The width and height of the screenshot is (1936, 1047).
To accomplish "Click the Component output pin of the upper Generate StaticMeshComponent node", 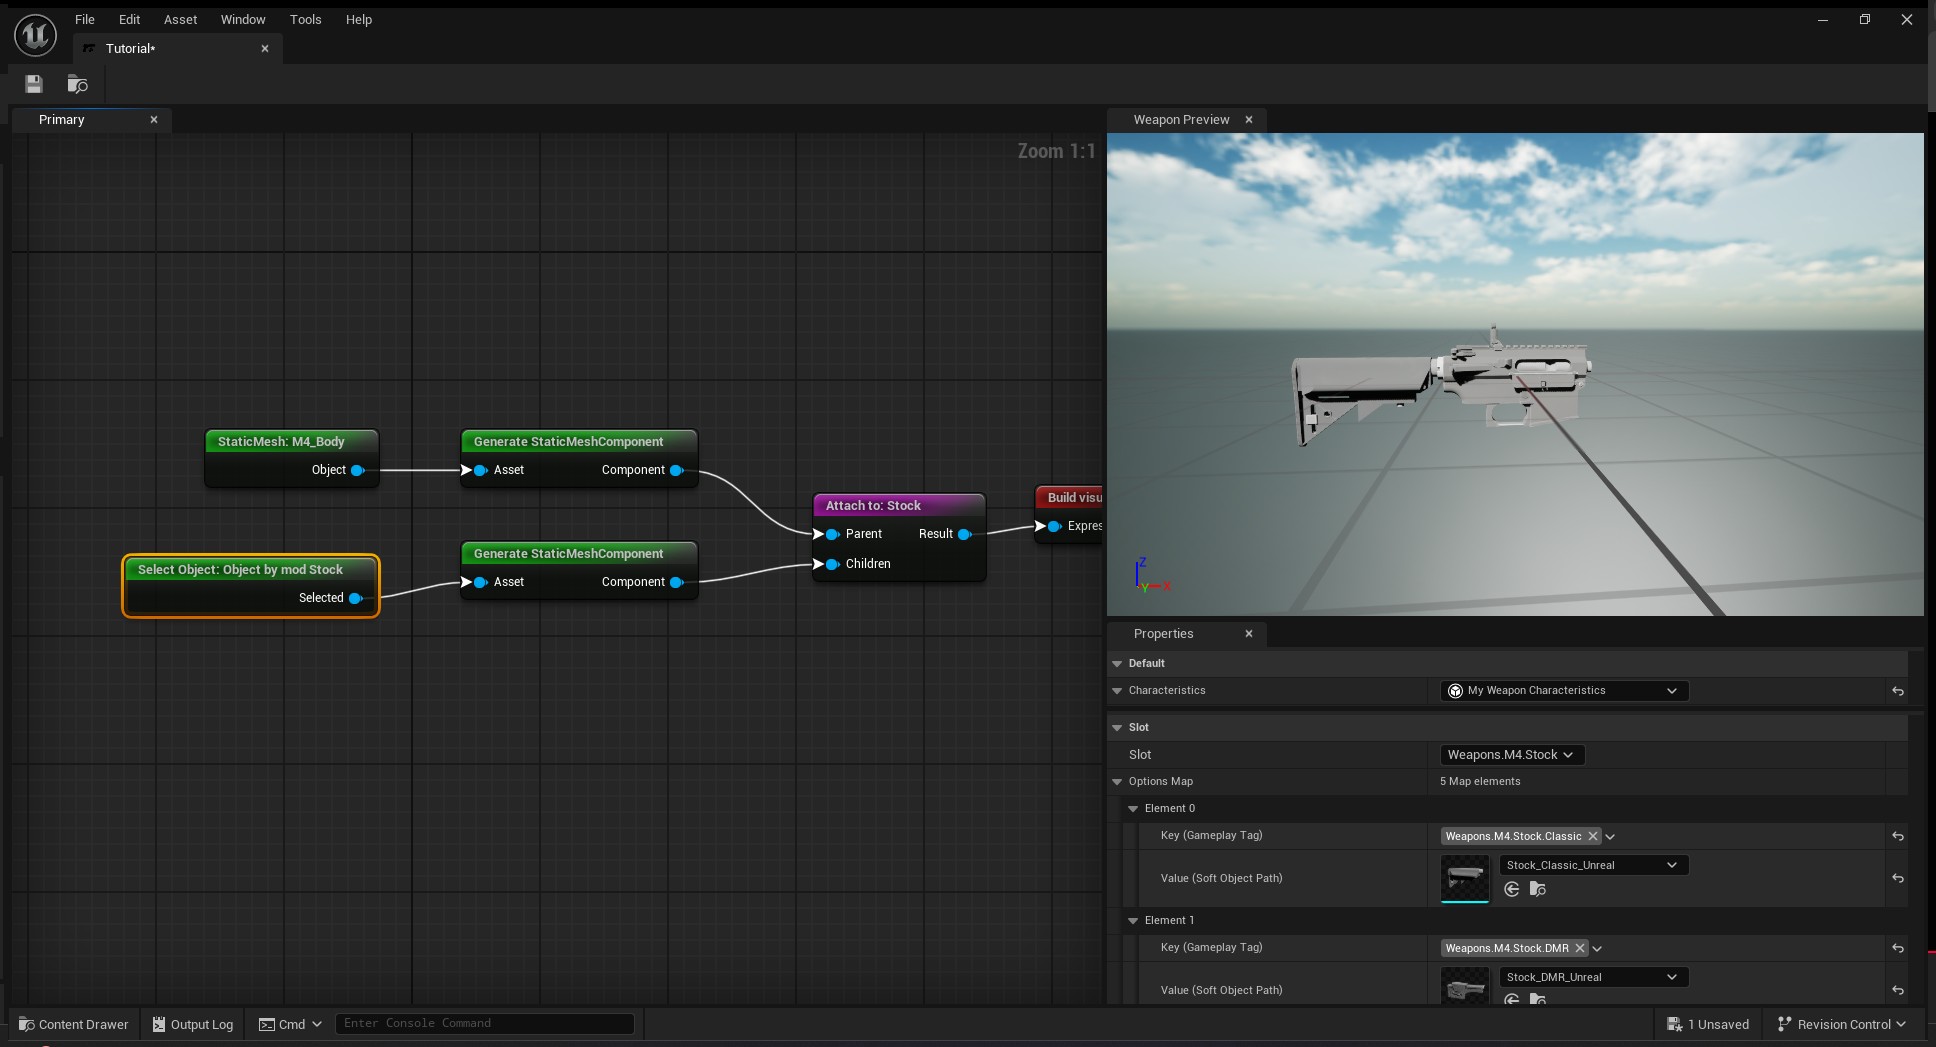I will coord(677,470).
